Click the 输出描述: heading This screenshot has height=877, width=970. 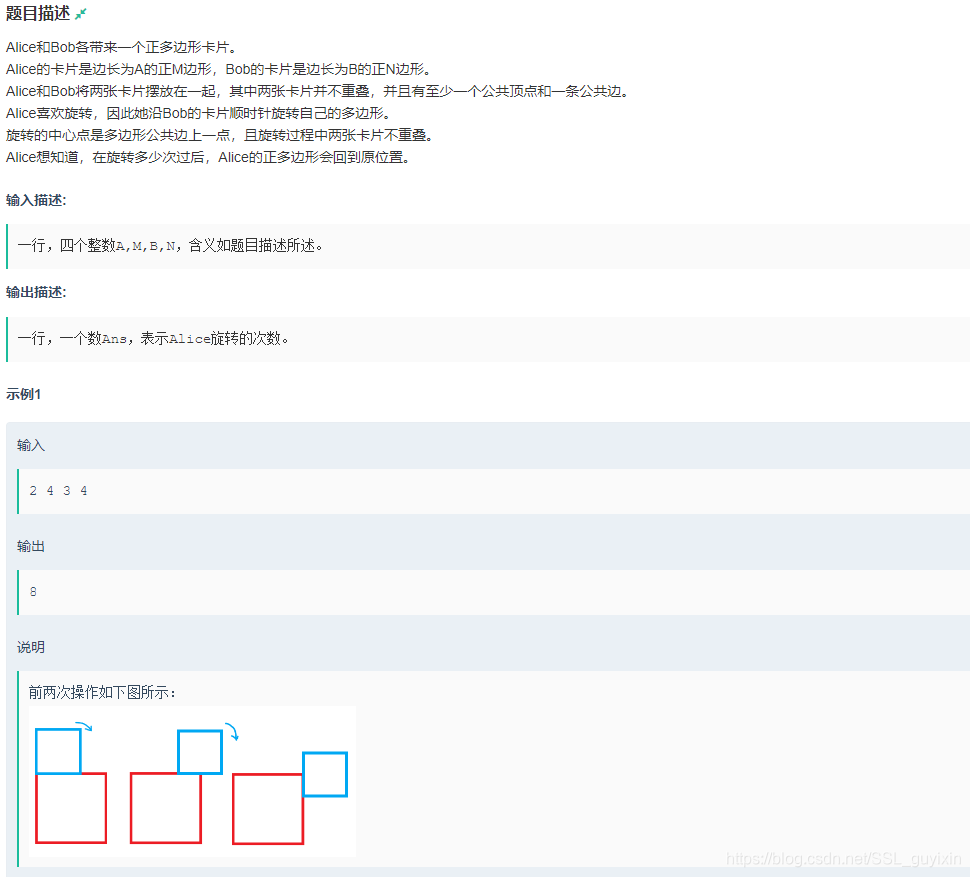pyautogui.click(x=36, y=293)
